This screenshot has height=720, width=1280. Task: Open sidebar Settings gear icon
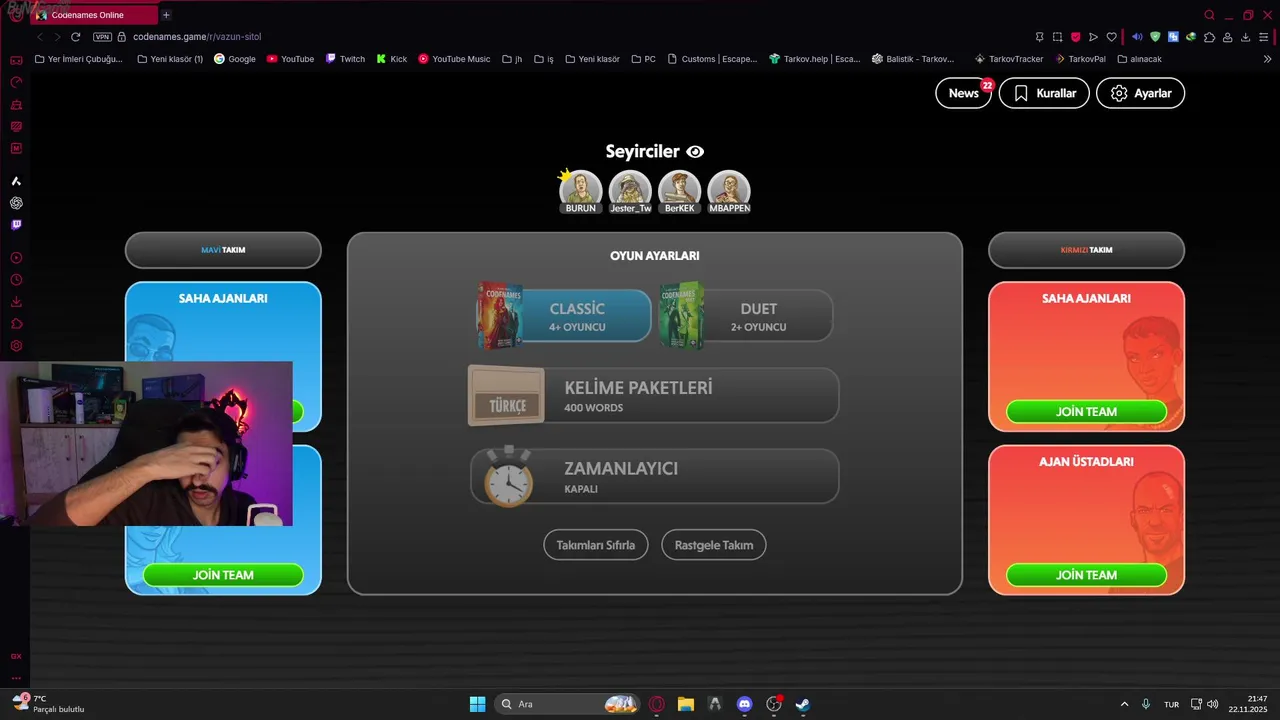tap(16, 346)
